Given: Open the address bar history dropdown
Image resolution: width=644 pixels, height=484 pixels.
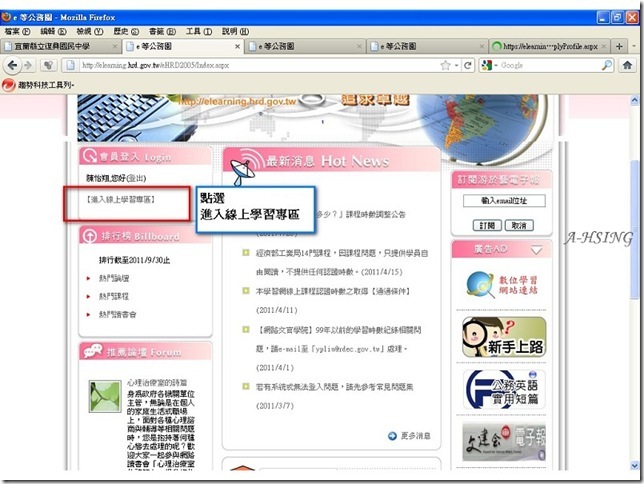Looking at the screenshot, I should click(457, 66).
